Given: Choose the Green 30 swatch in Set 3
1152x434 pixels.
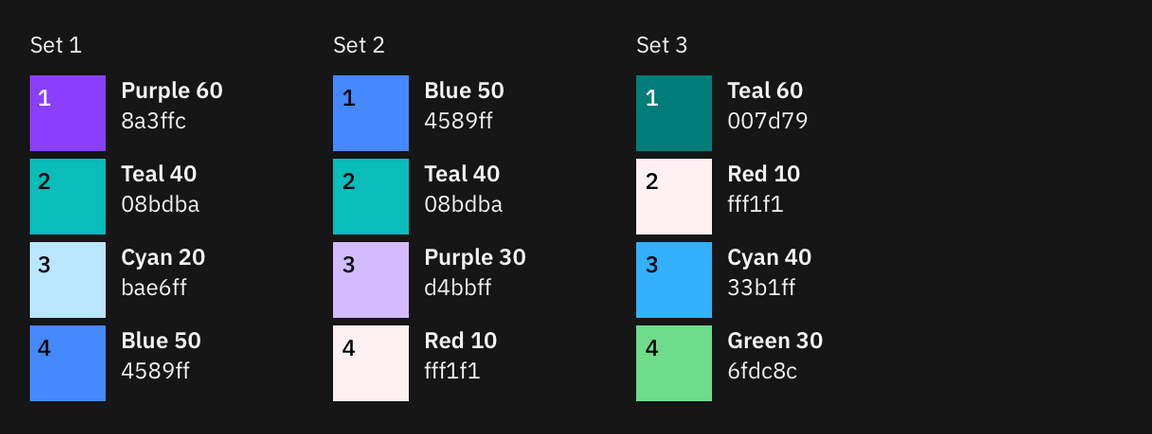Looking at the screenshot, I should pos(674,363).
